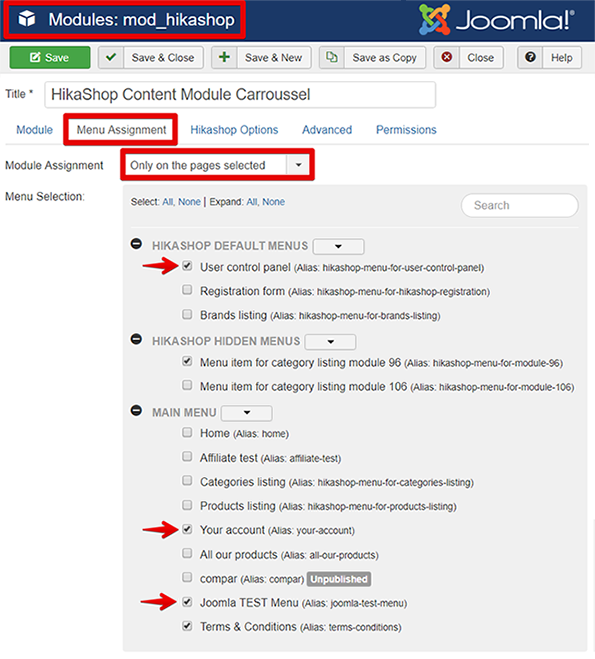Click the Joomla logo
Image resolution: width=595 pixels, height=659 pixels.
point(496,20)
